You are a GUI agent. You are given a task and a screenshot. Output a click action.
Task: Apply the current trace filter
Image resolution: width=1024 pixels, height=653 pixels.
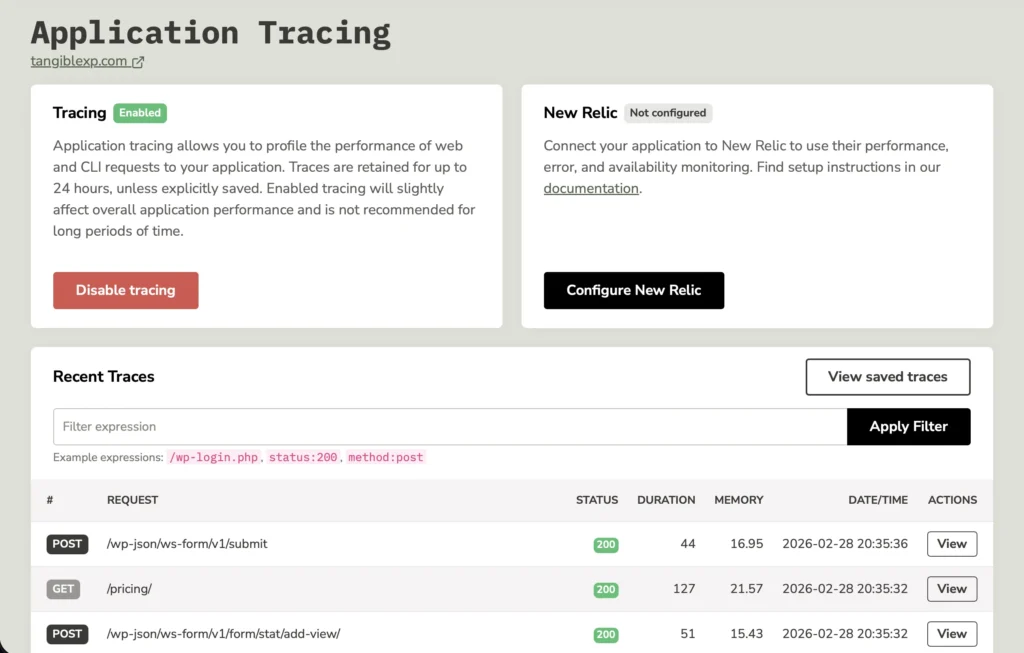coord(908,426)
